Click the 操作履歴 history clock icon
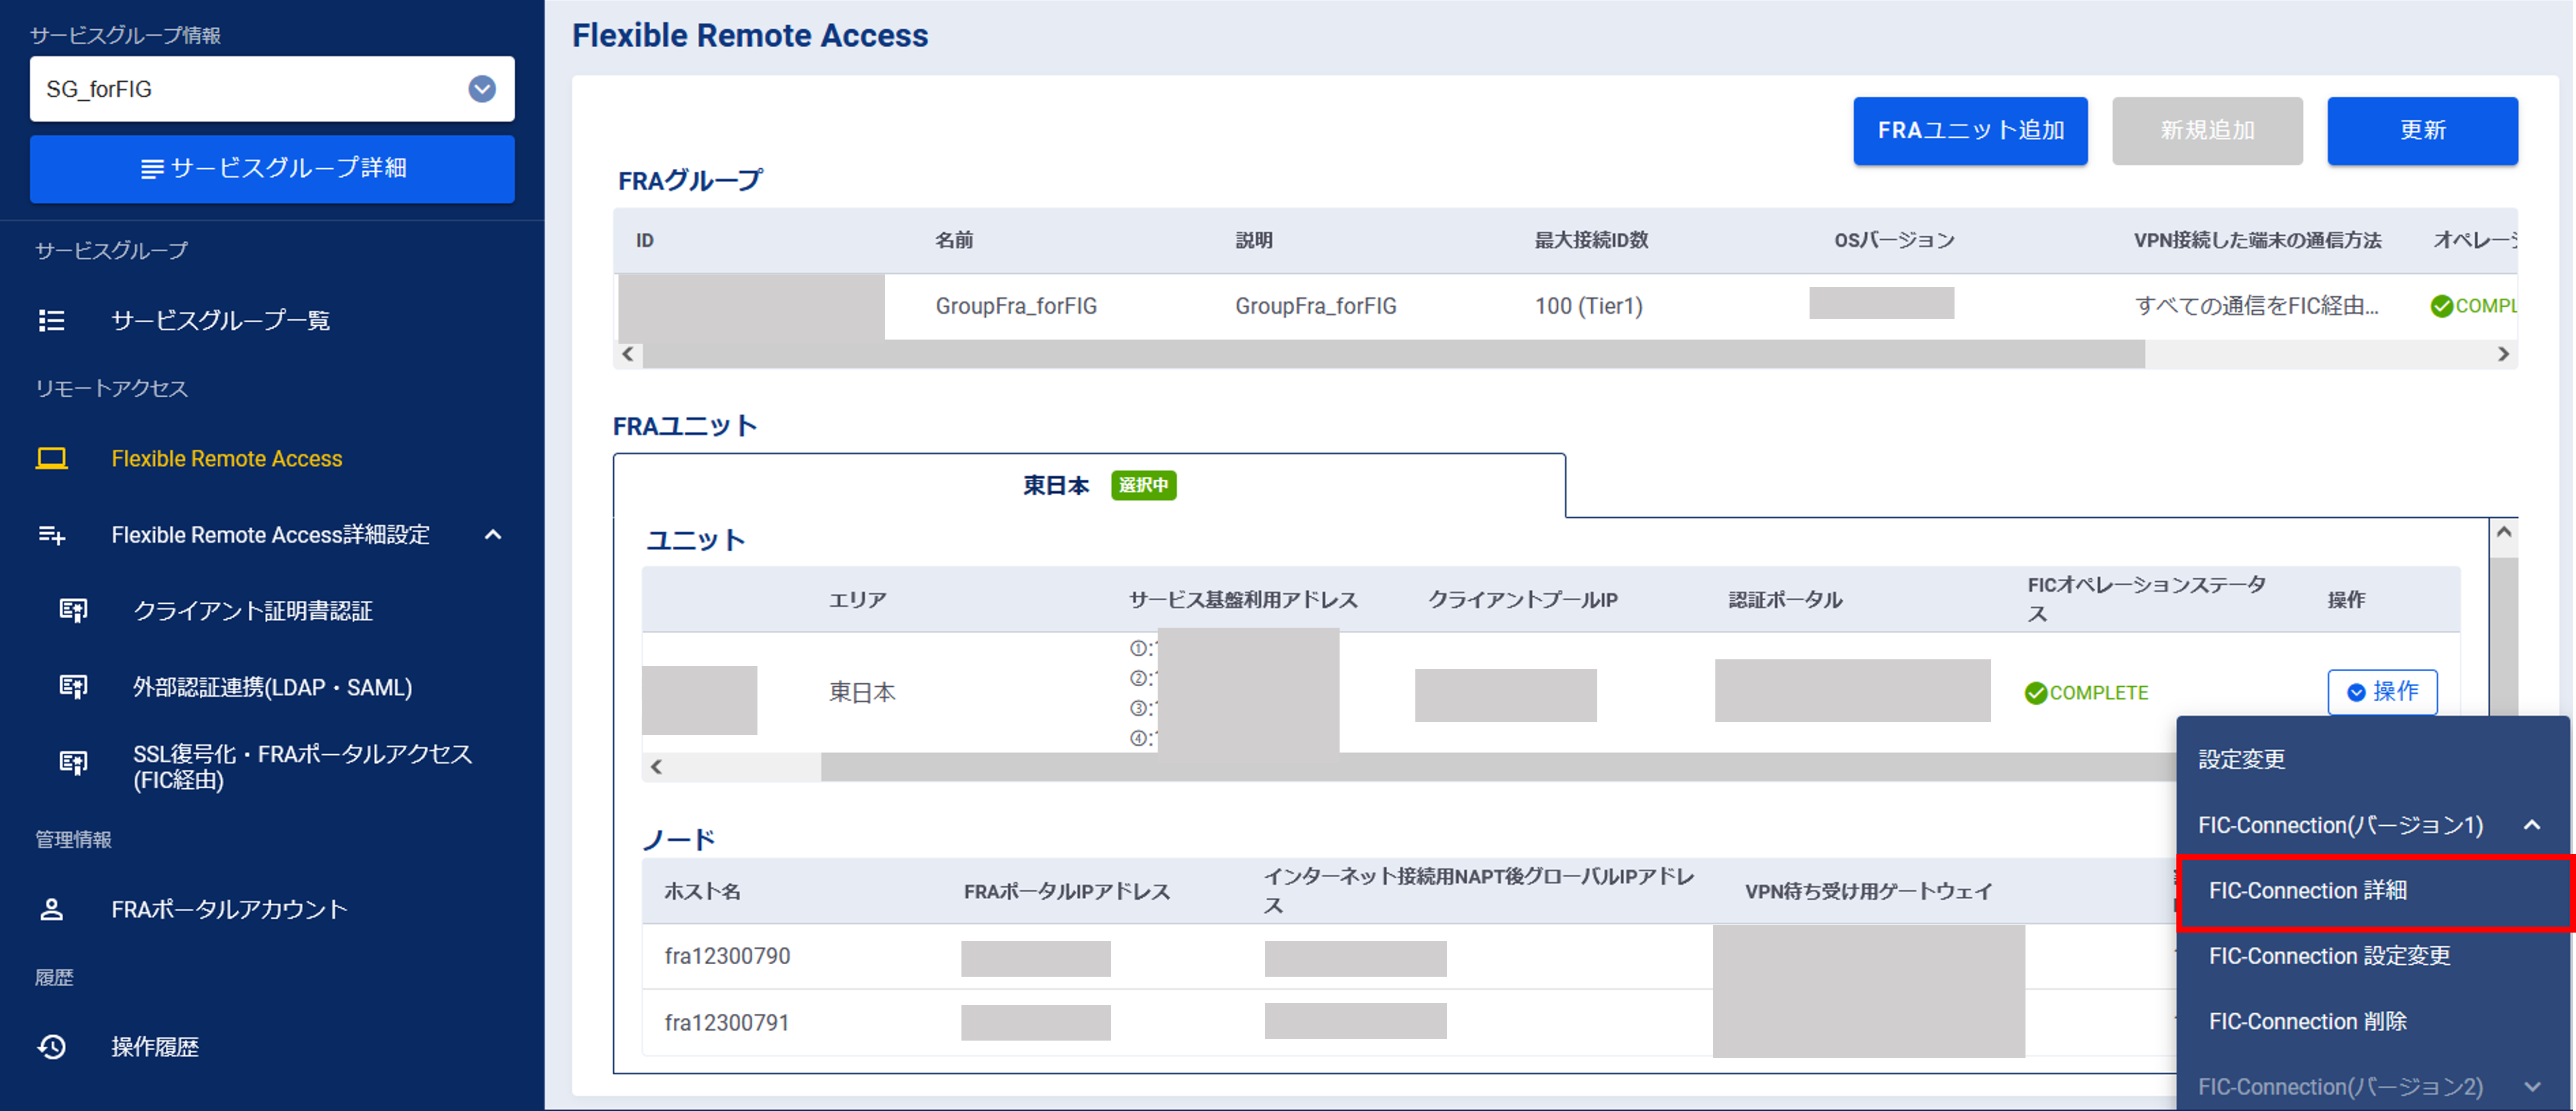The image size is (2576, 1111). point(51,1046)
